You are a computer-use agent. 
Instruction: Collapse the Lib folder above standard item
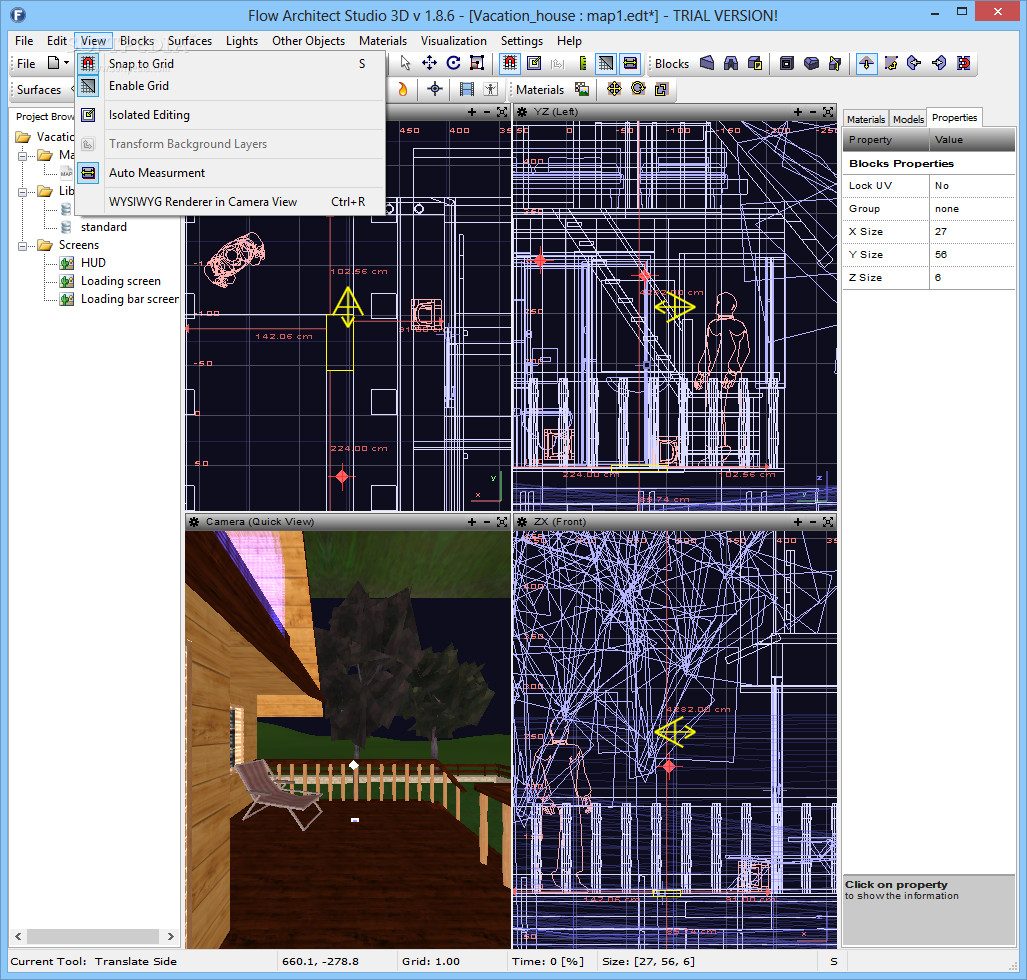tap(22, 192)
